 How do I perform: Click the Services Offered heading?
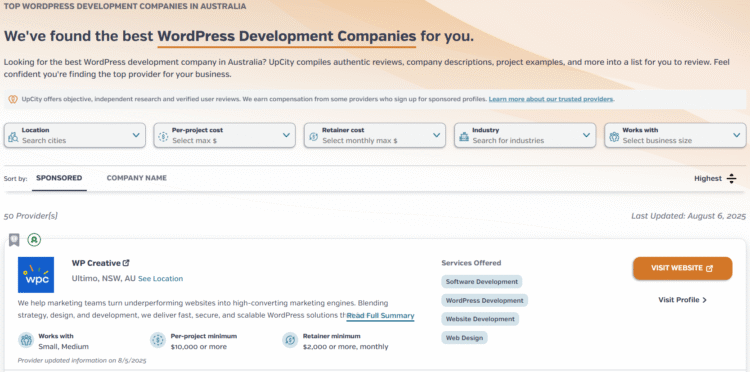[471, 263]
